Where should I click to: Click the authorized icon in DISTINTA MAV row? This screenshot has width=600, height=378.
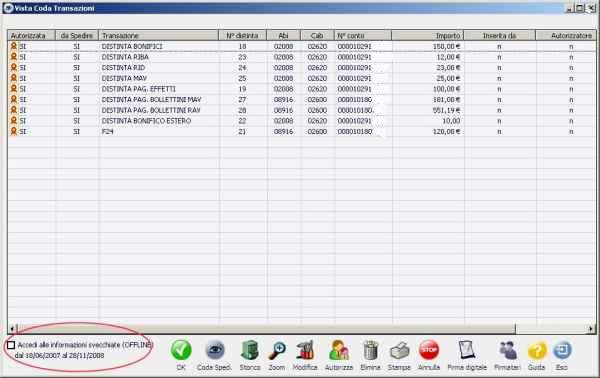tap(14, 78)
